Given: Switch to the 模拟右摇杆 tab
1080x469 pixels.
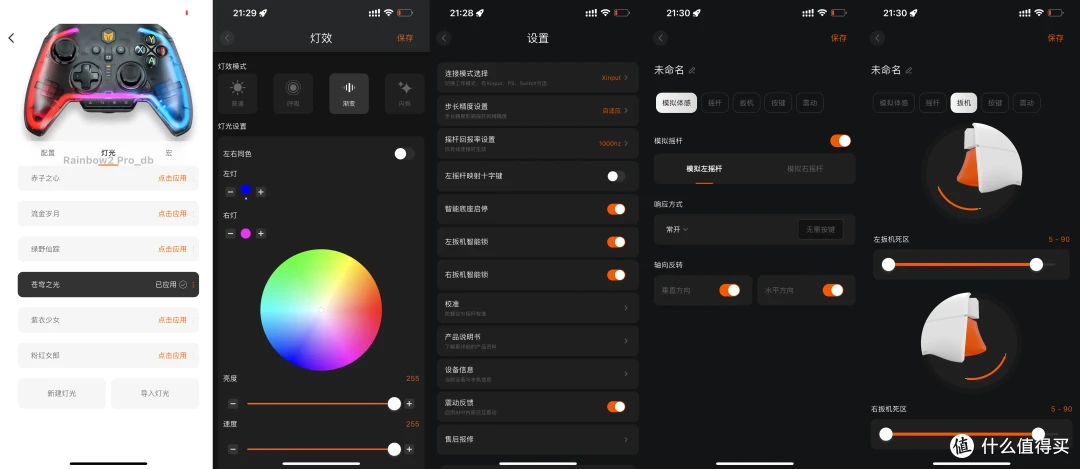Looking at the screenshot, I should tap(804, 169).
